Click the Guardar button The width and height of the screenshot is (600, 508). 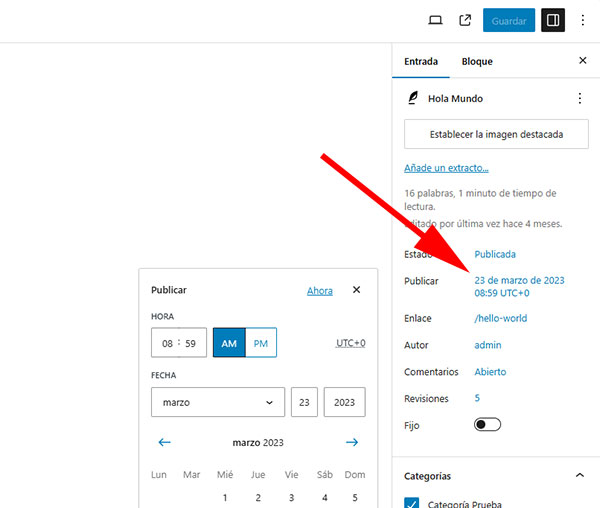tap(509, 20)
